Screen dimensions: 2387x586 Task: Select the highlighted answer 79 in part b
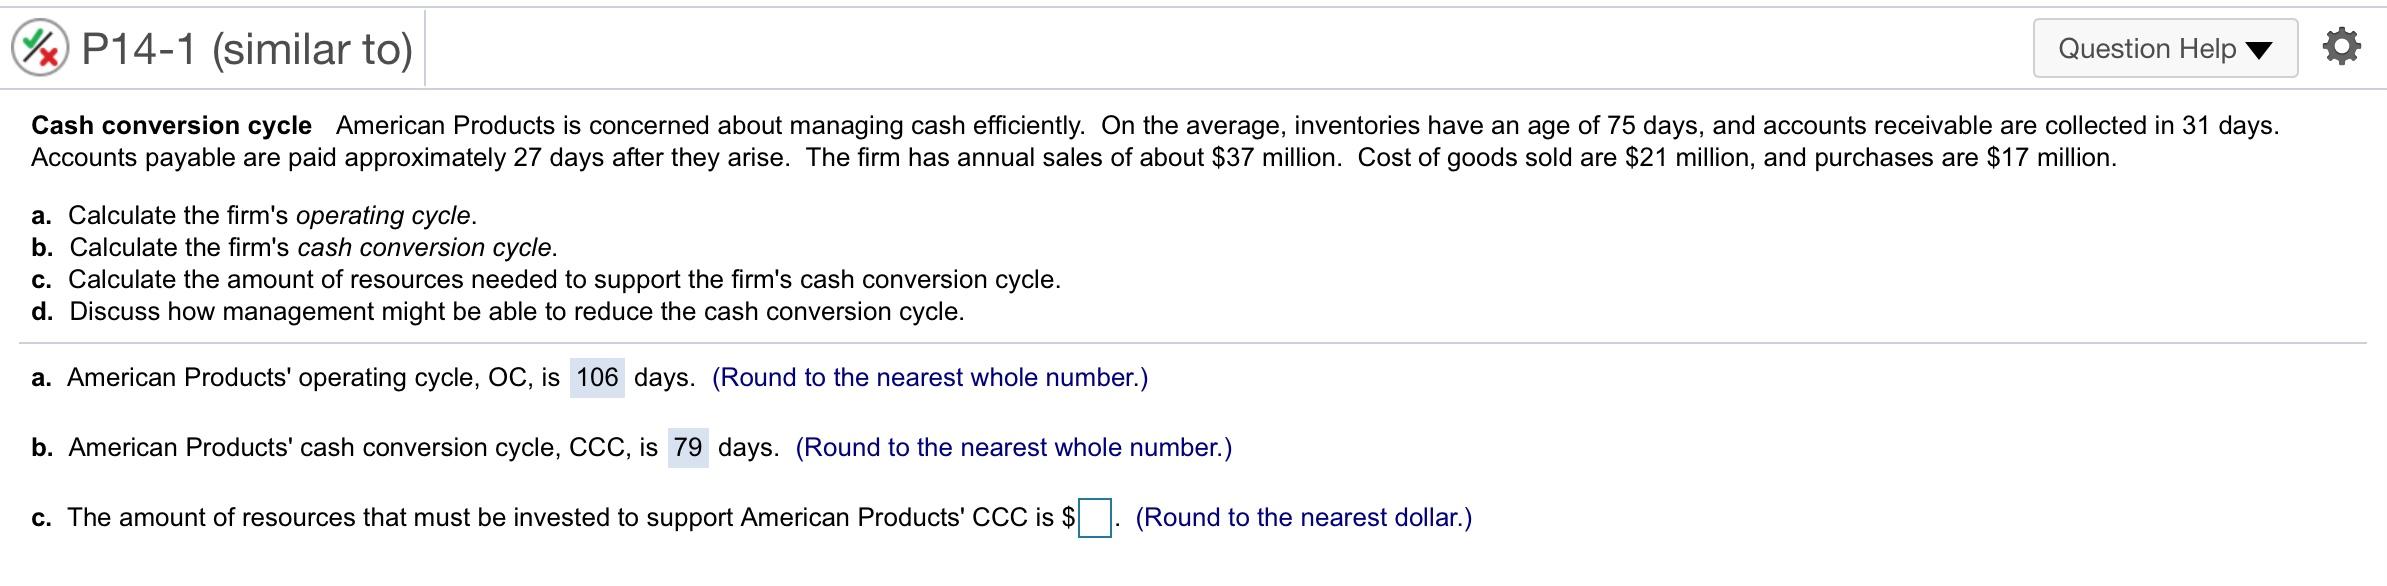pyautogui.click(x=688, y=448)
